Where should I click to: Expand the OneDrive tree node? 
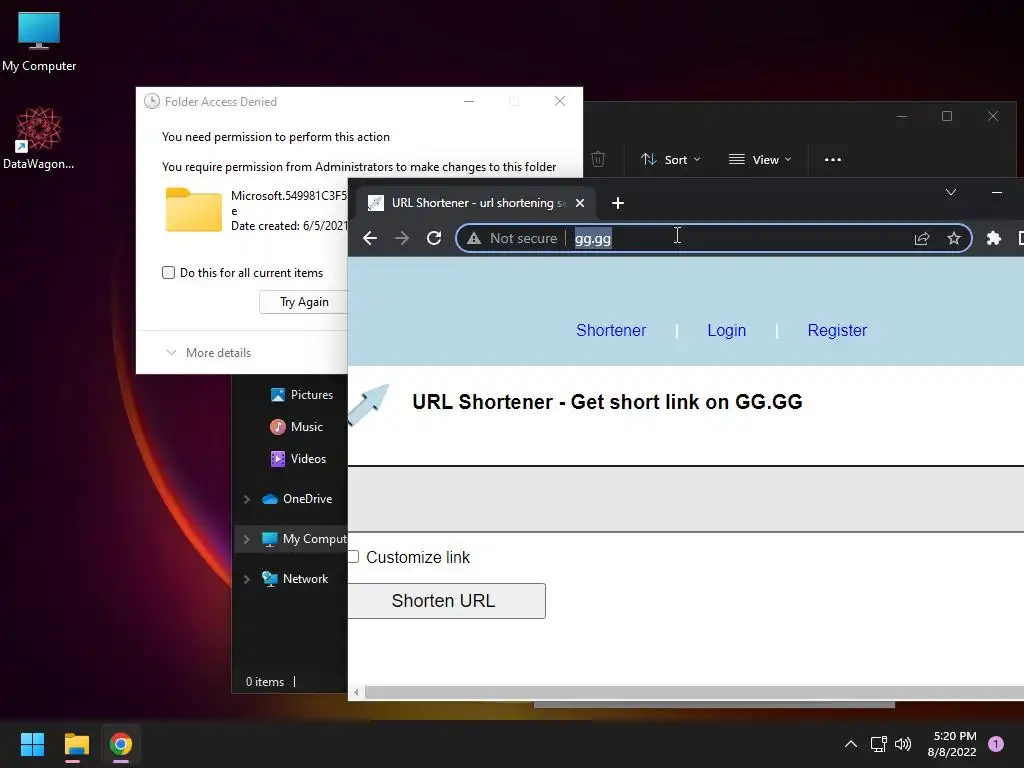tap(247, 499)
